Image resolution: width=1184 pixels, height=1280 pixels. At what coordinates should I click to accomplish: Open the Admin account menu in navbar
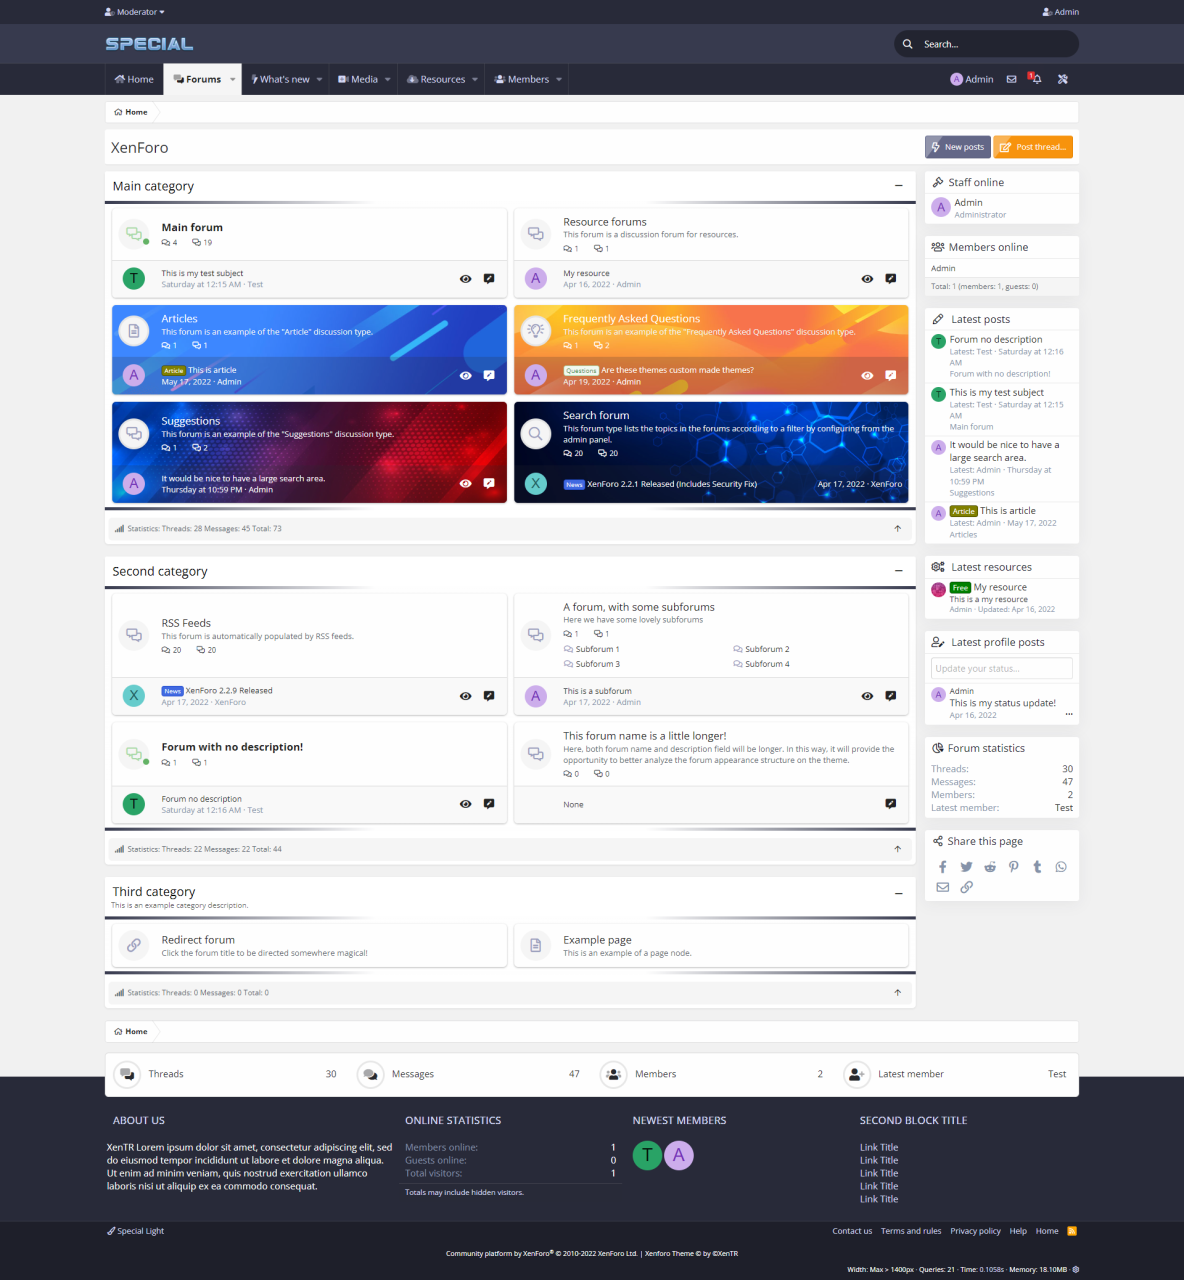click(x=972, y=79)
